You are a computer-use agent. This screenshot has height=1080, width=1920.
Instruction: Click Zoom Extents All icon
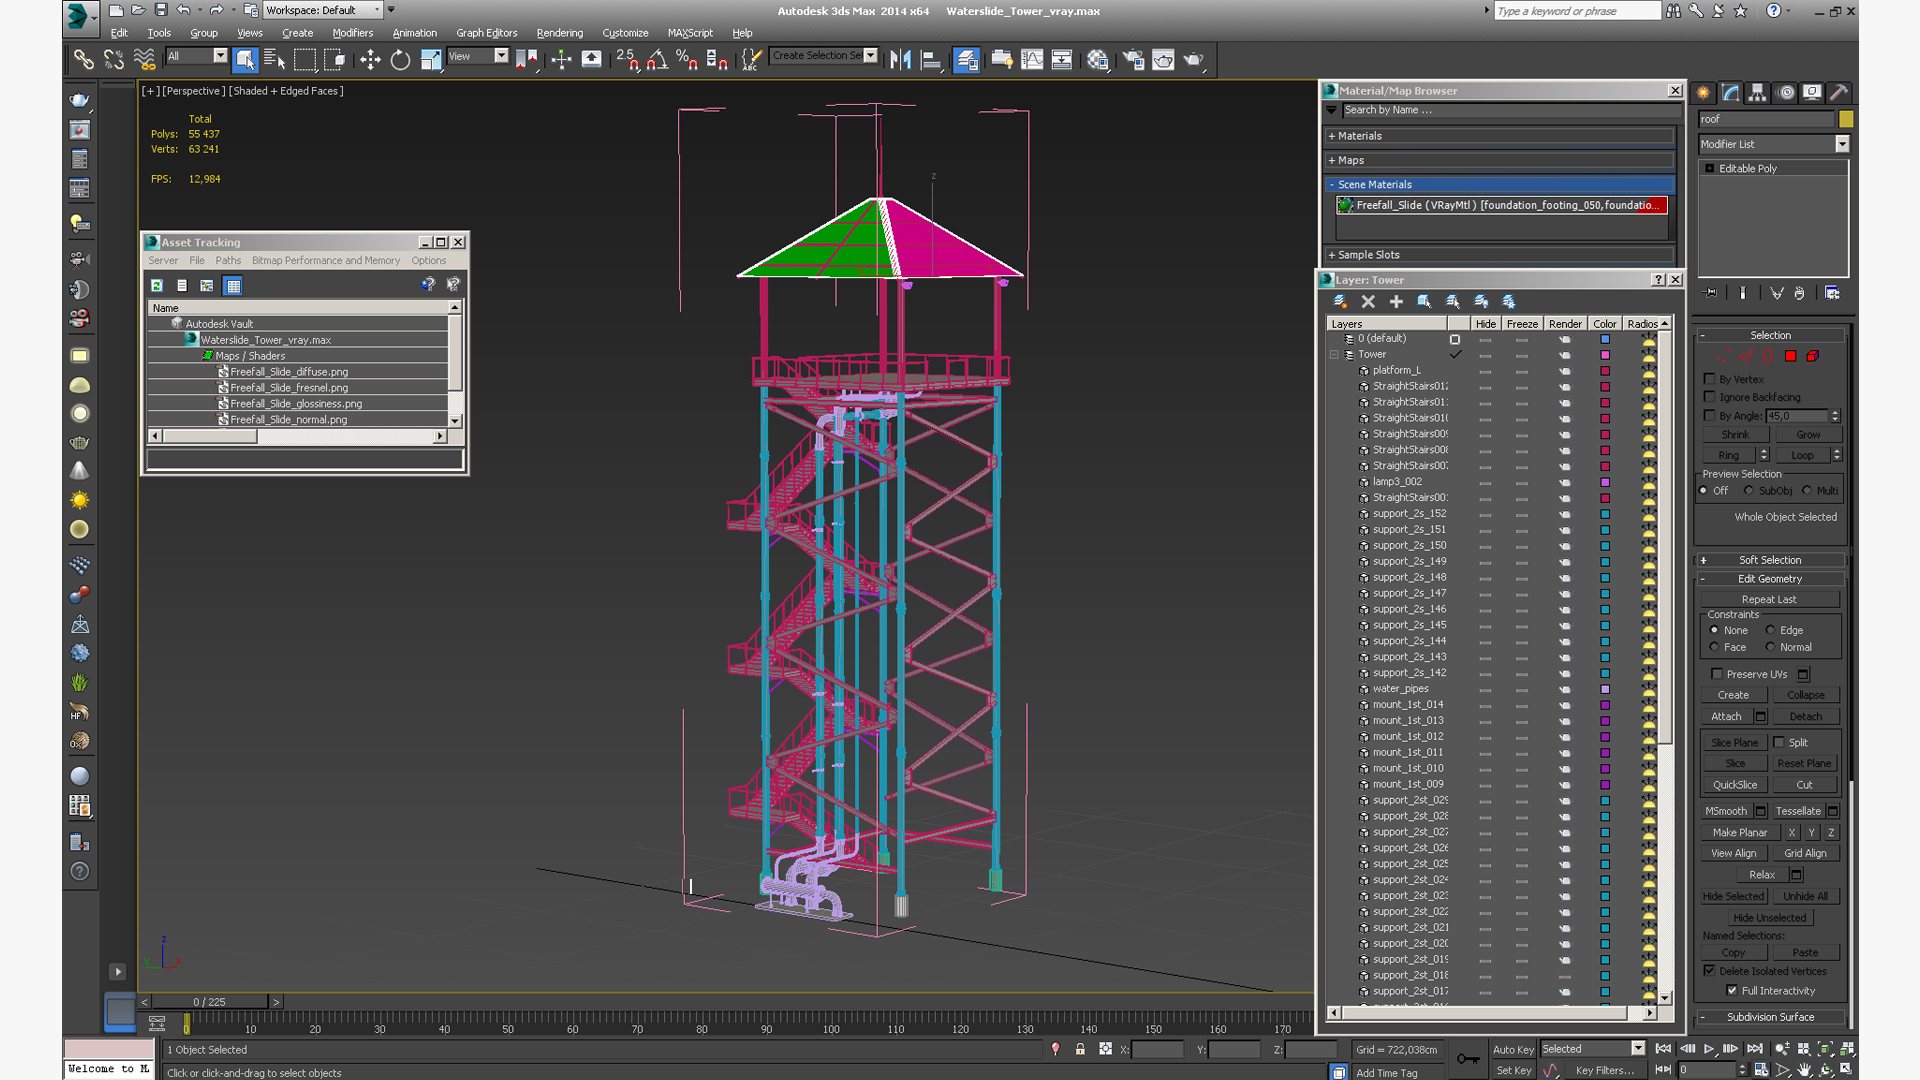point(1848,1049)
